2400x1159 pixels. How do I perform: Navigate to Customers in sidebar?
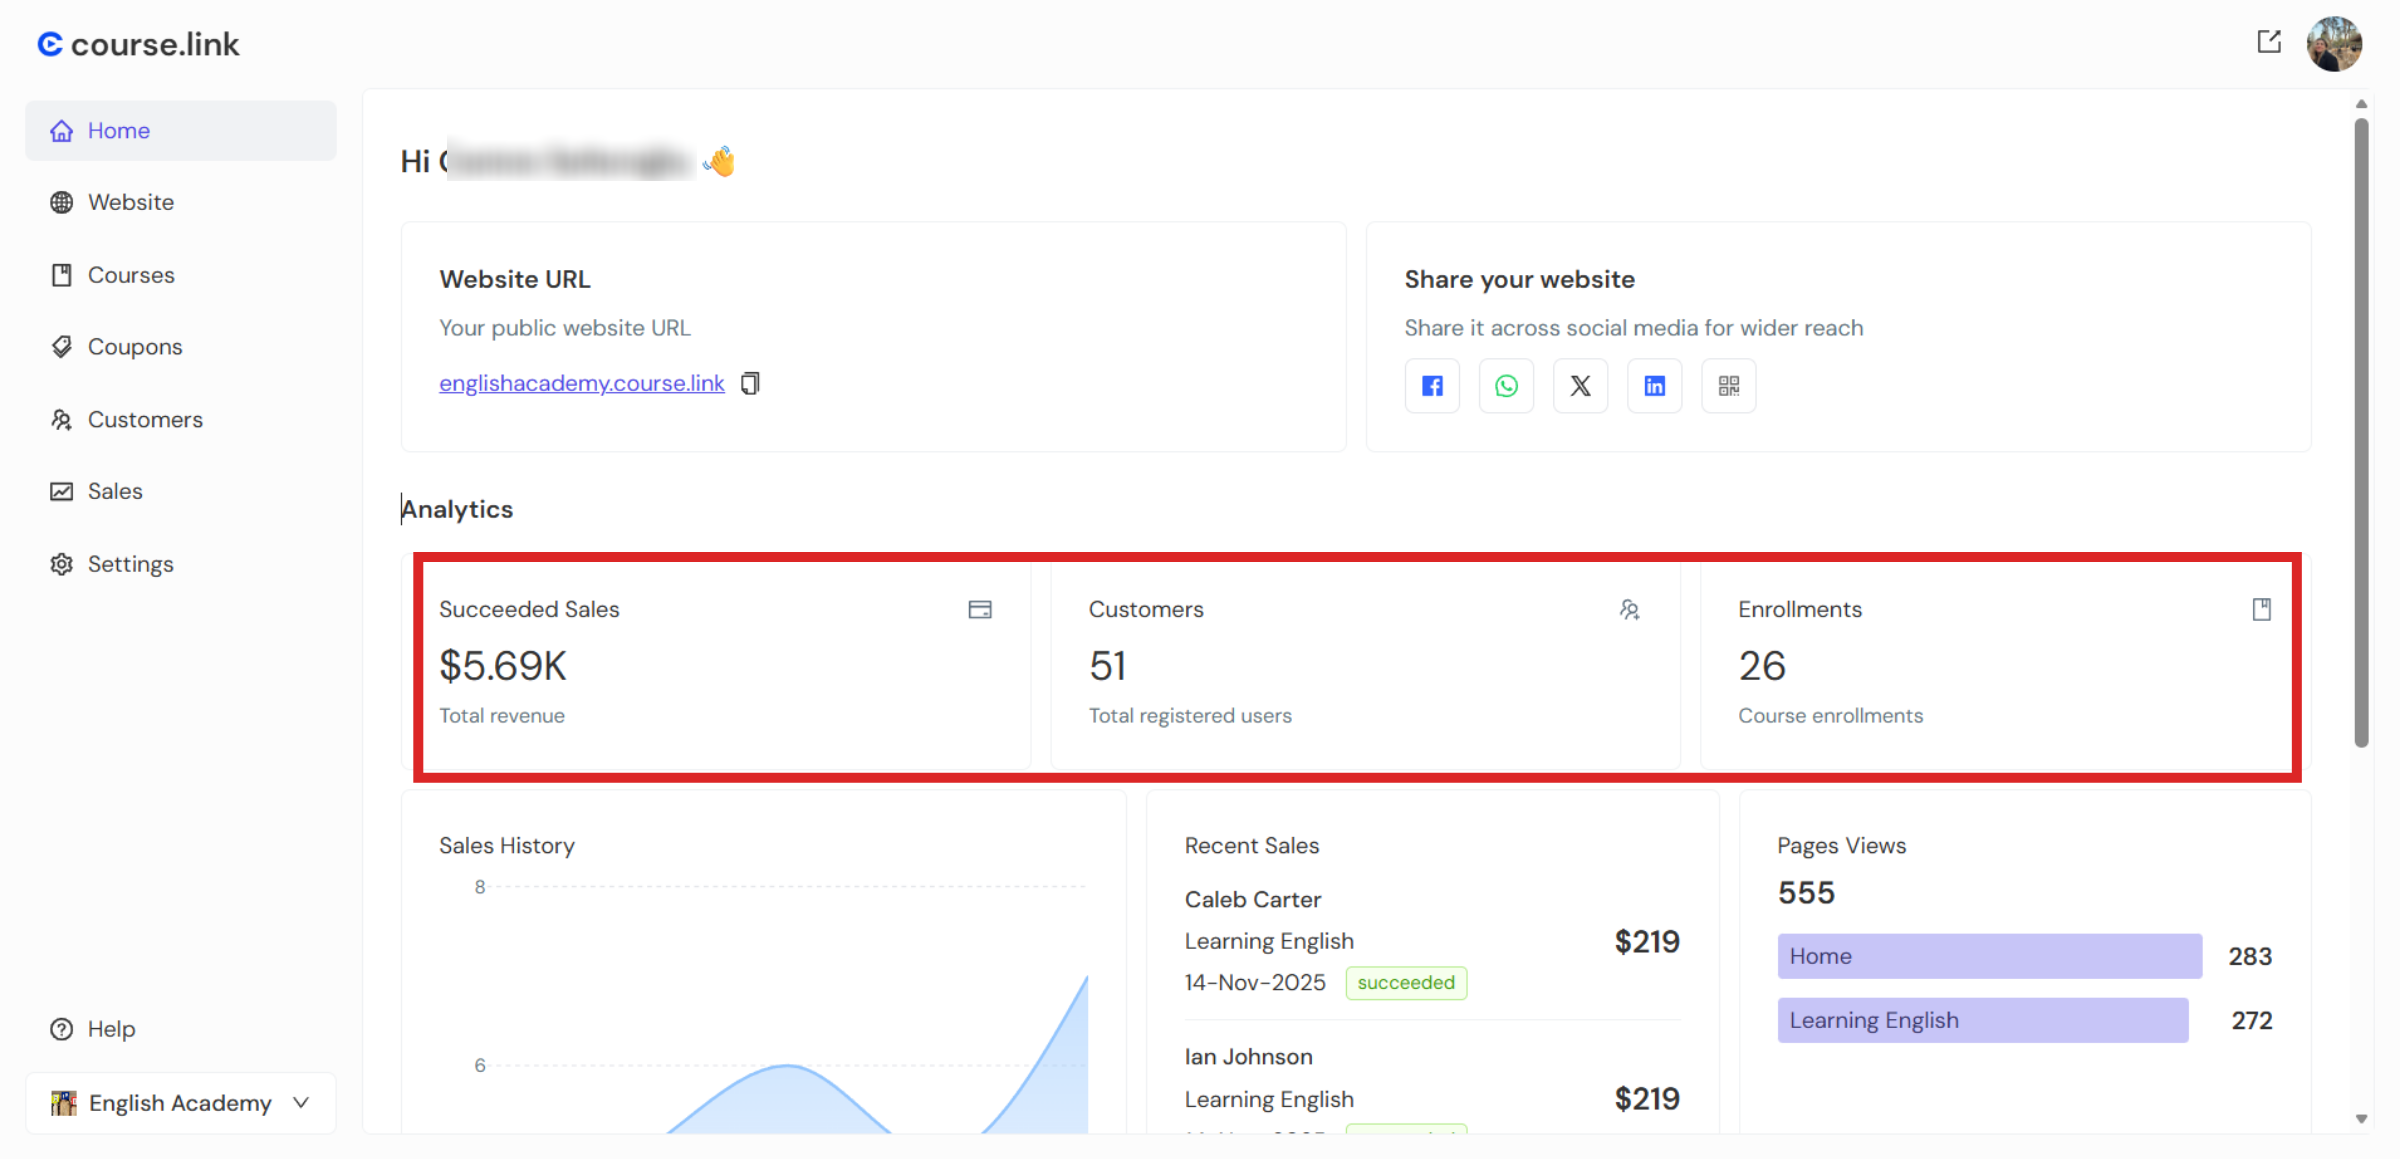pos(181,419)
